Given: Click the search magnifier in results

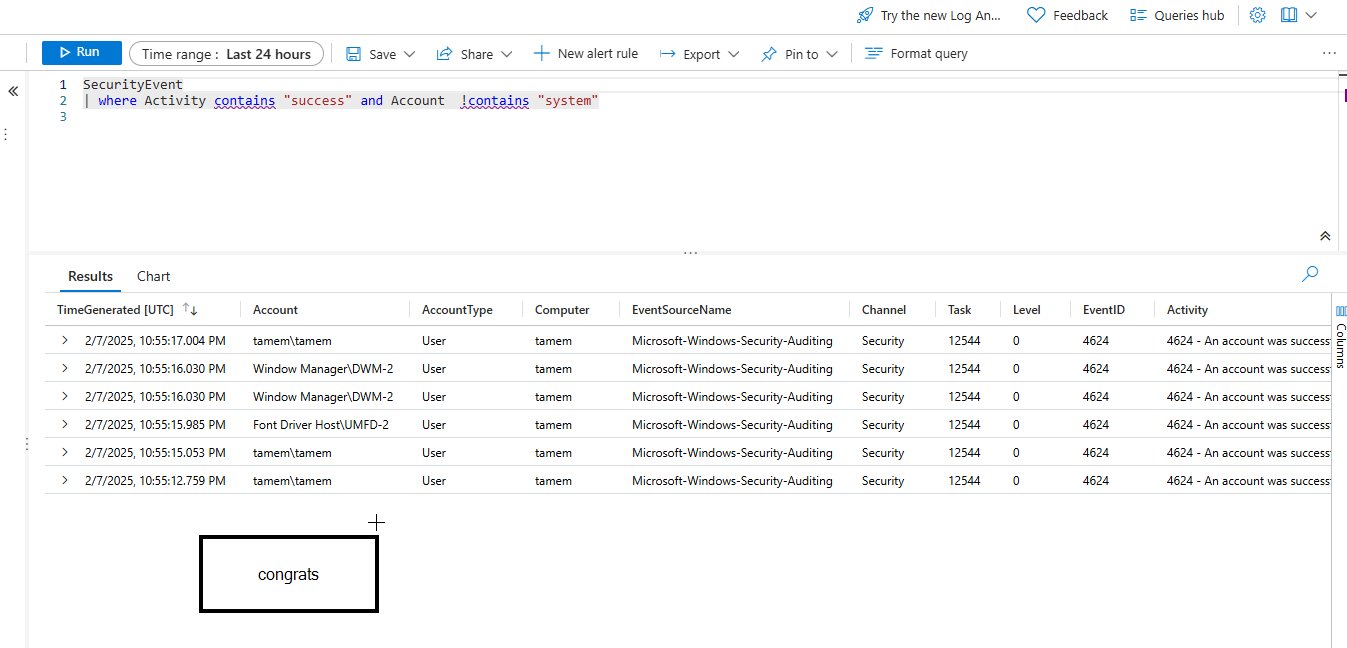Looking at the screenshot, I should (x=1309, y=273).
